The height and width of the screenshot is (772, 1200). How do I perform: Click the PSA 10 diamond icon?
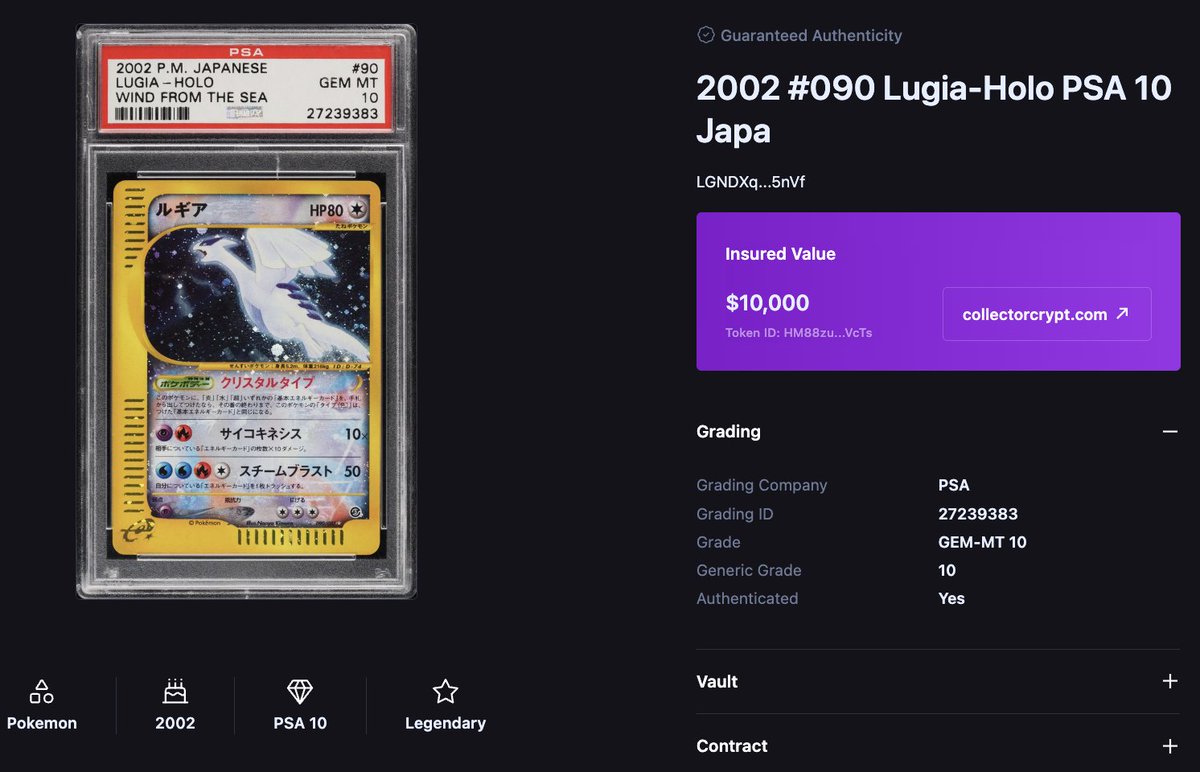click(300, 691)
